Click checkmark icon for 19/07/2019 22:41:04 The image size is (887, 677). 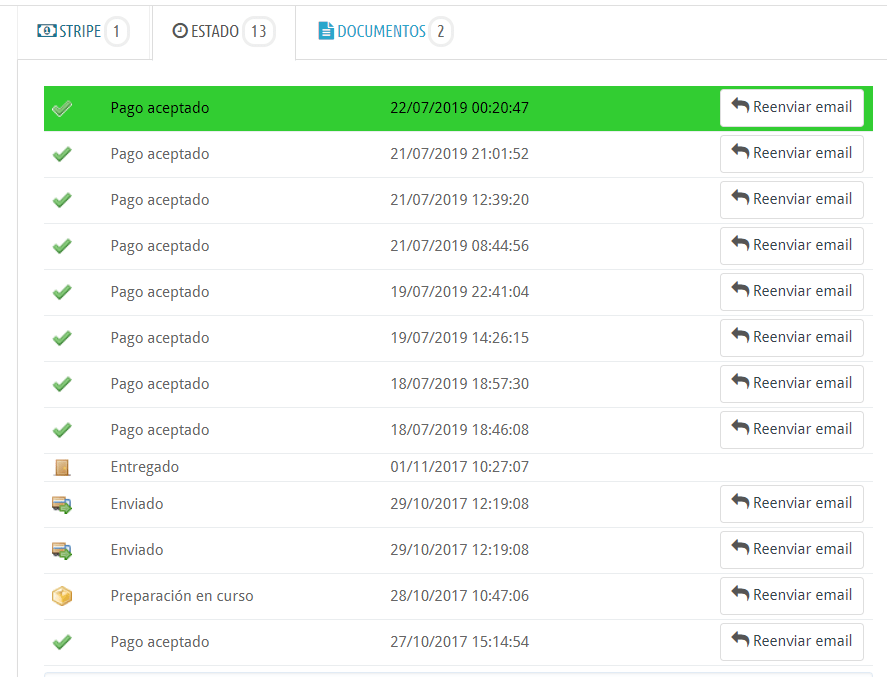62,292
